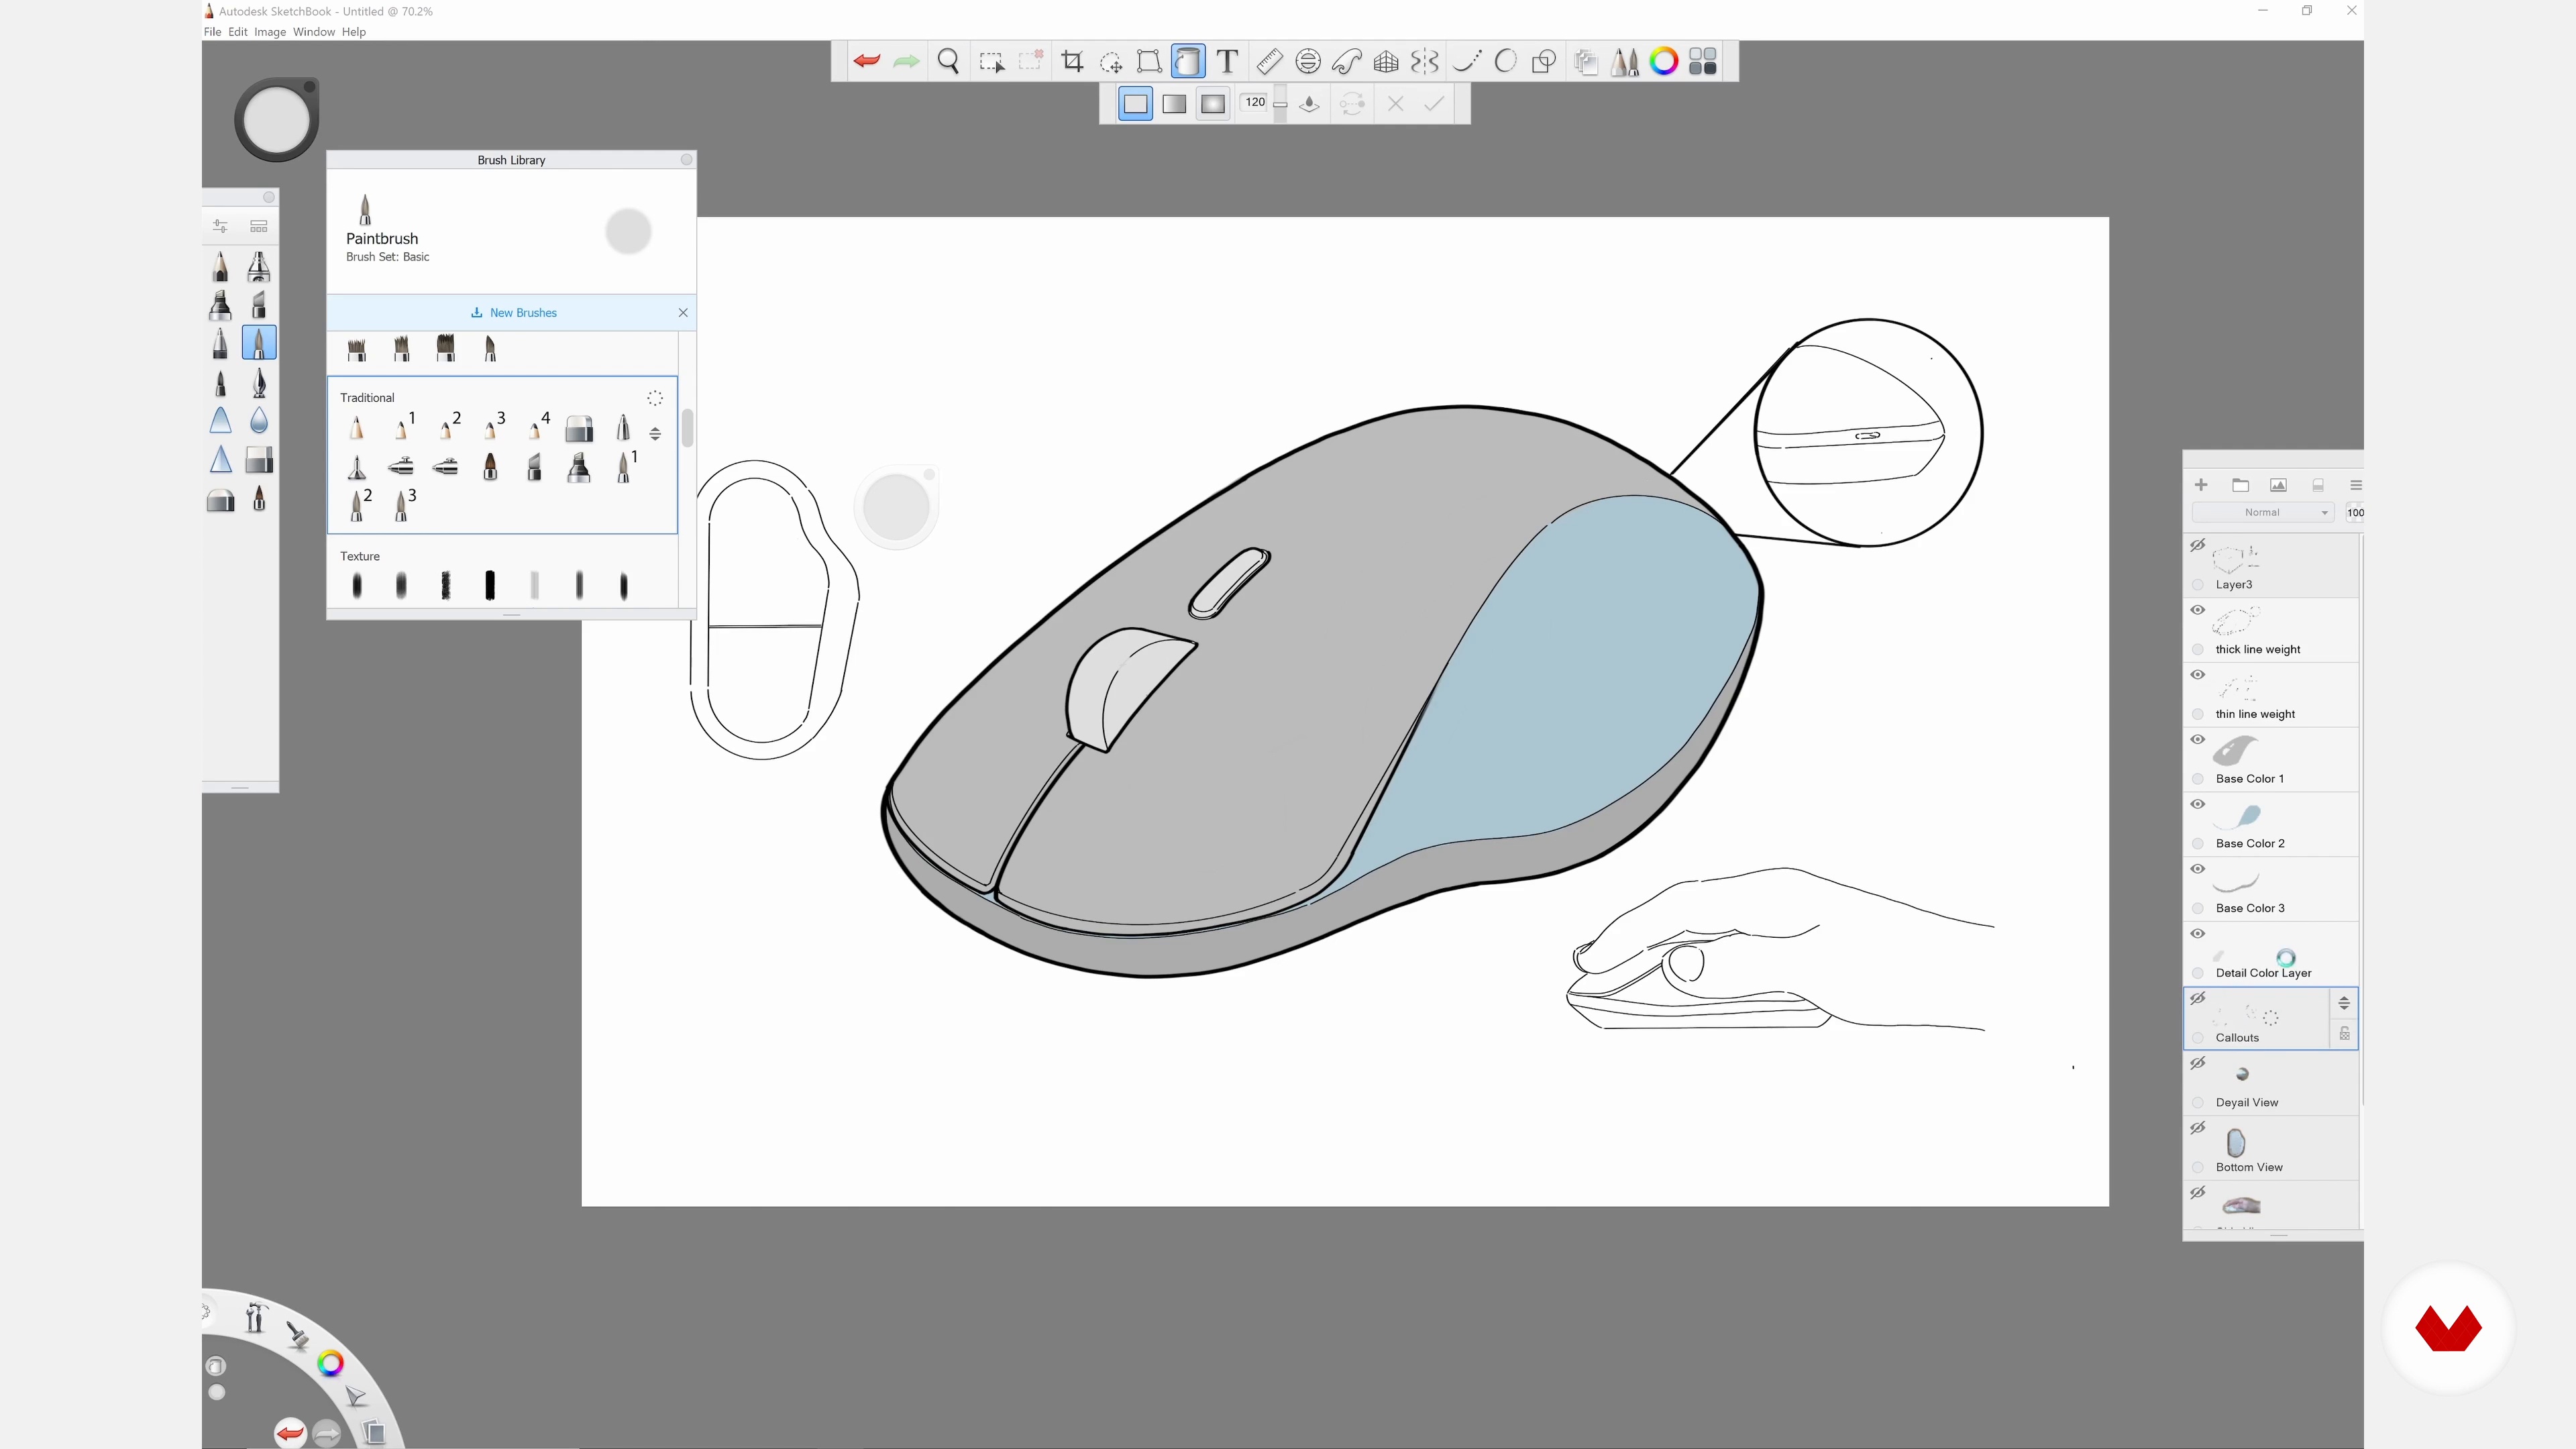Viewport: 2576px width, 1449px height.
Task: Select the rectangular Selection tool
Action: (991, 62)
